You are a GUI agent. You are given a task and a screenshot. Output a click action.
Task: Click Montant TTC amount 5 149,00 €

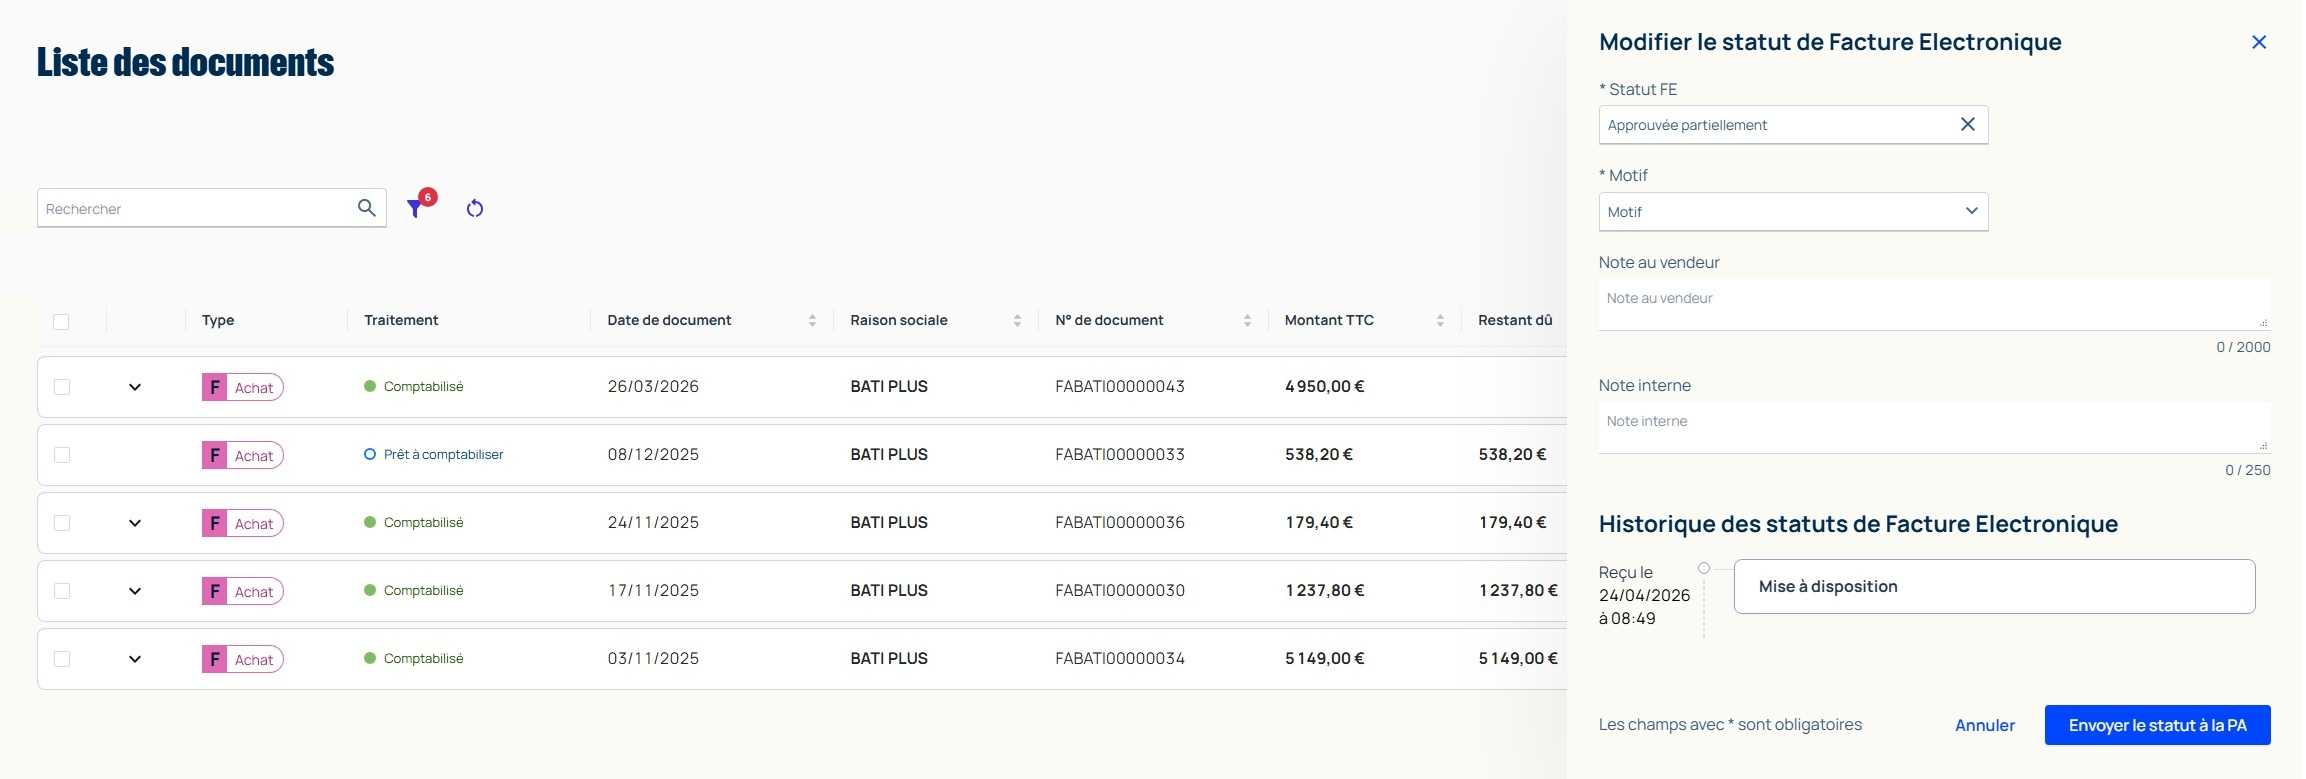click(1325, 658)
